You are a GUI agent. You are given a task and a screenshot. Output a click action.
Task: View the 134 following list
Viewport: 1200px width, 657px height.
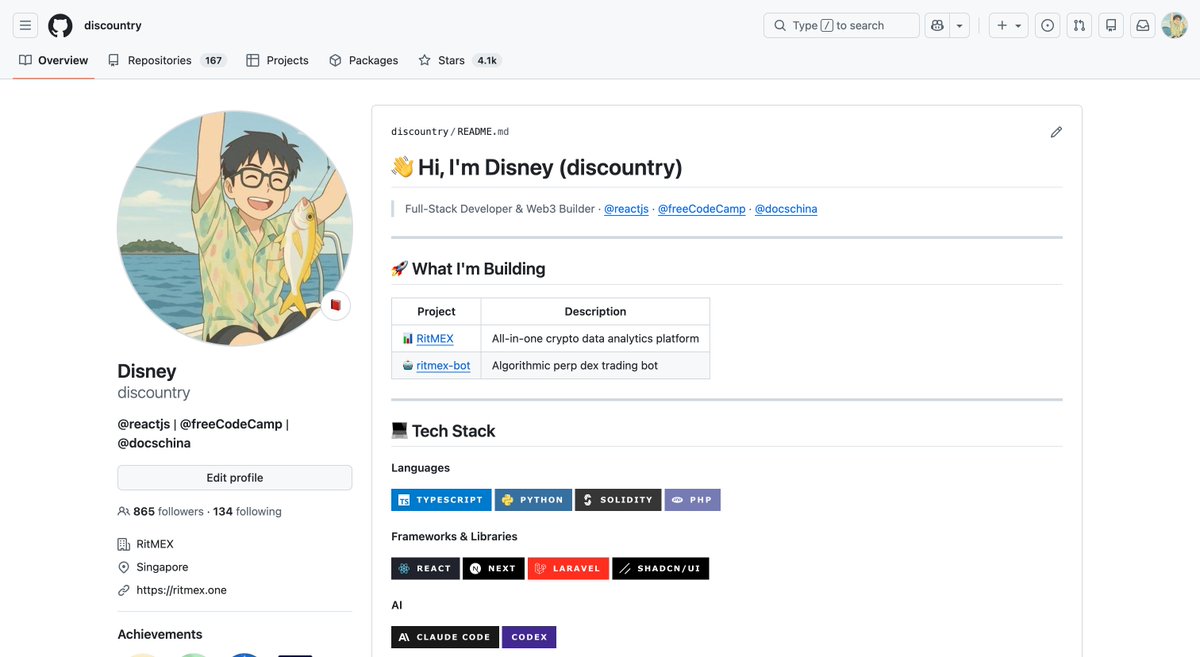[247, 511]
